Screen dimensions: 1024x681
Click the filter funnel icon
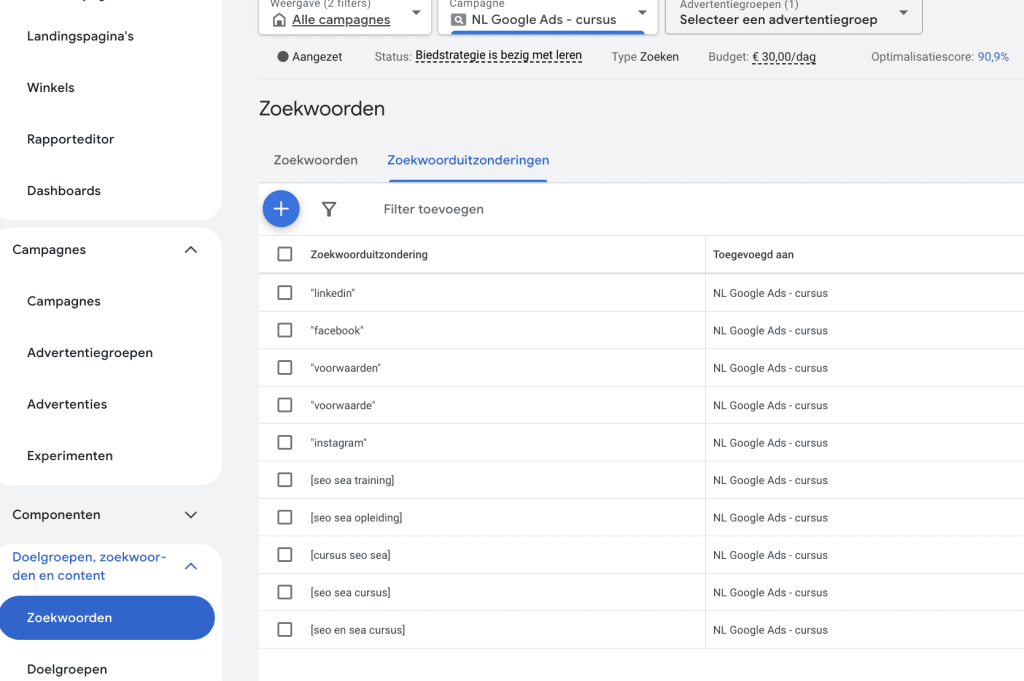[329, 209]
